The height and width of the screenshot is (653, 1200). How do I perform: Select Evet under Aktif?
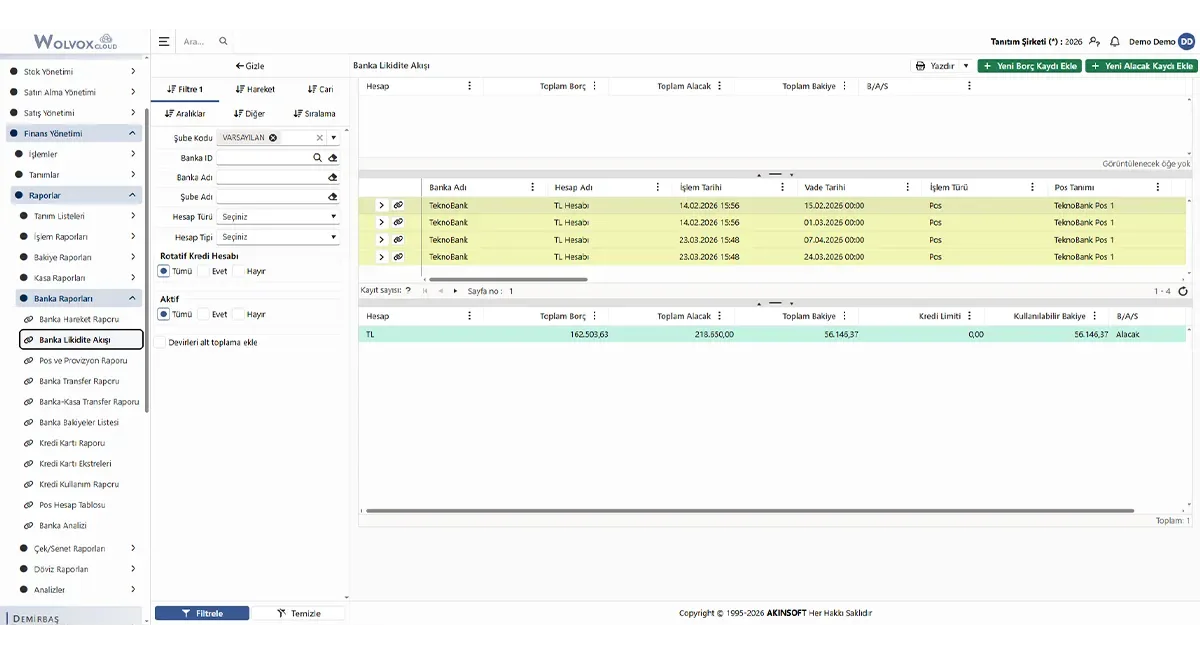[x=203, y=314]
